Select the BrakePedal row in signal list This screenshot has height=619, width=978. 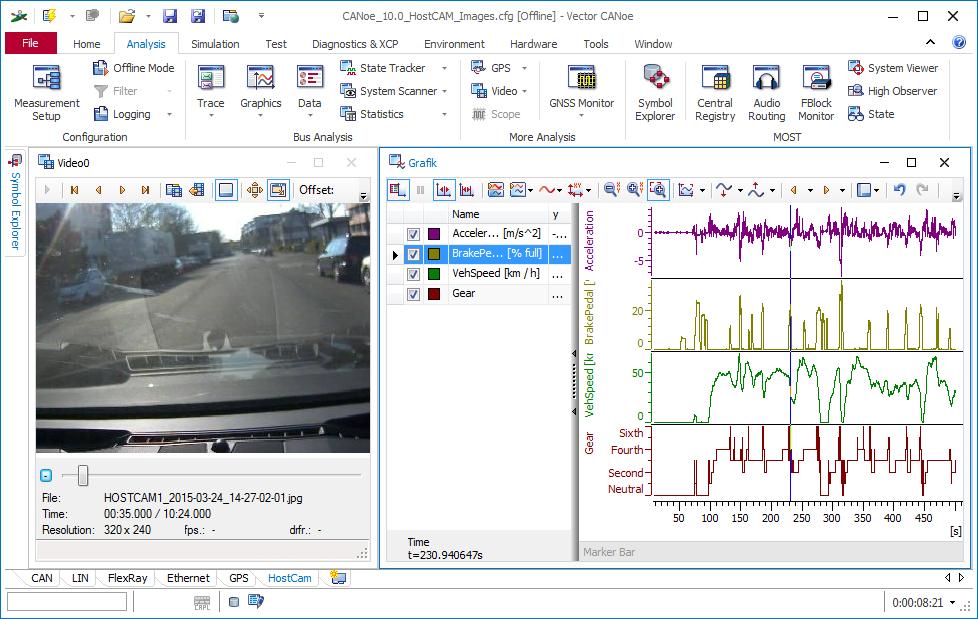pos(495,254)
